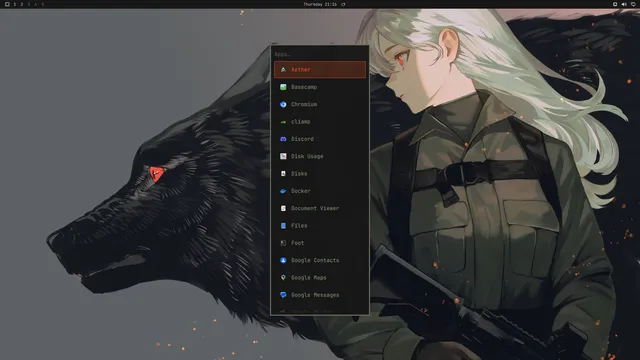Click the network icon at top-bar far right
The image size is (640, 360).
pyautogui.click(x=633, y=4)
